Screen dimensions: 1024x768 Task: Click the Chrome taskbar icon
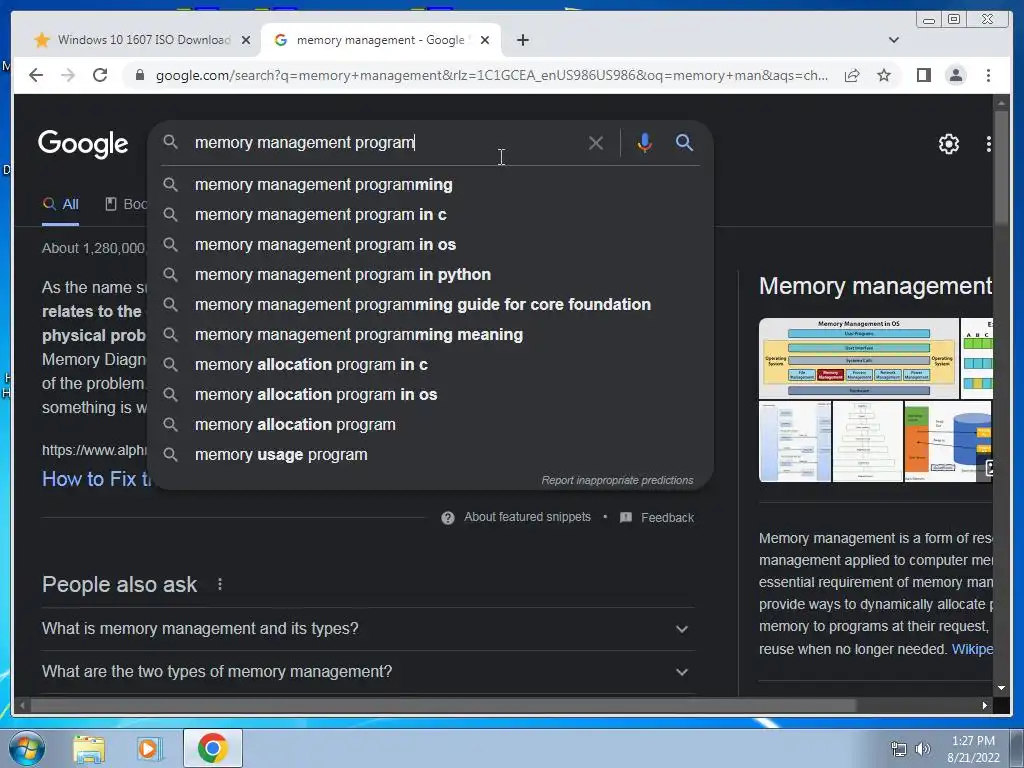pyautogui.click(x=212, y=748)
